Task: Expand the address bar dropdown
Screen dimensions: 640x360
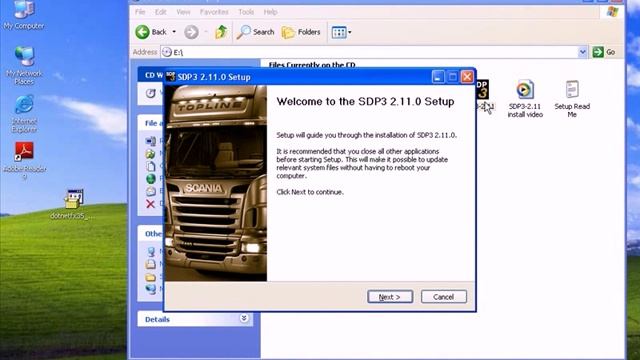Action: (582, 52)
